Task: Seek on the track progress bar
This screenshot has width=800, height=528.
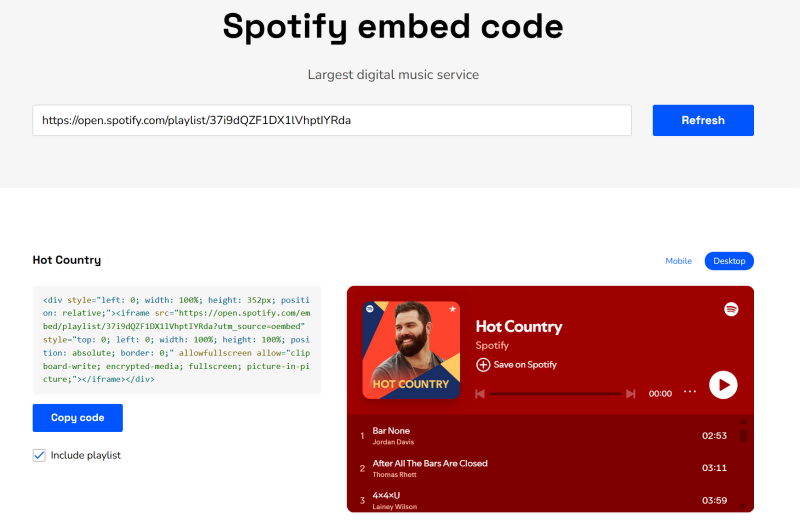Action: tap(555, 394)
